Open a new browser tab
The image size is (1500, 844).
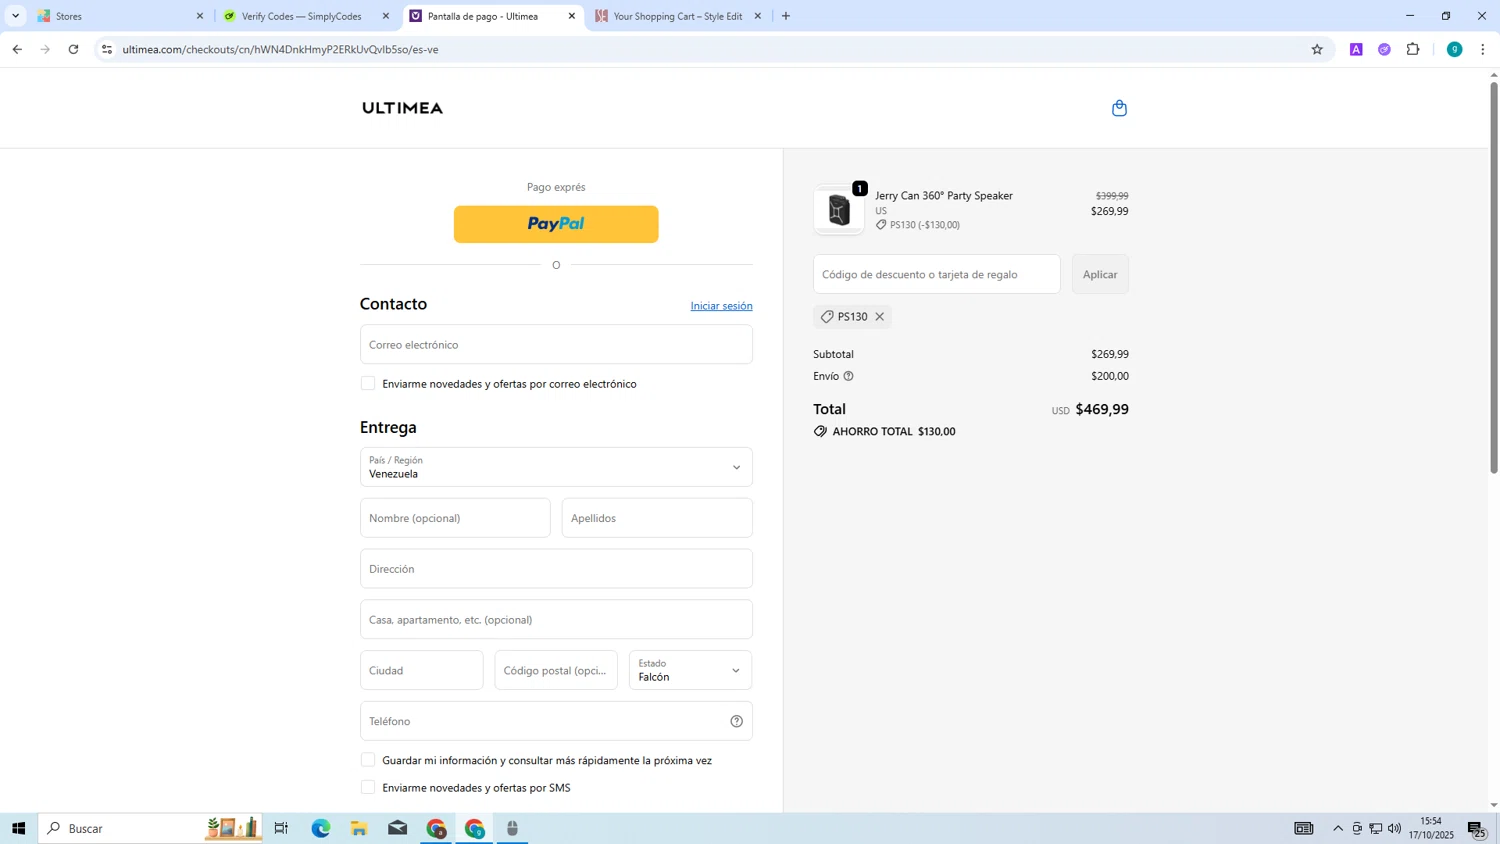[786, 16]
